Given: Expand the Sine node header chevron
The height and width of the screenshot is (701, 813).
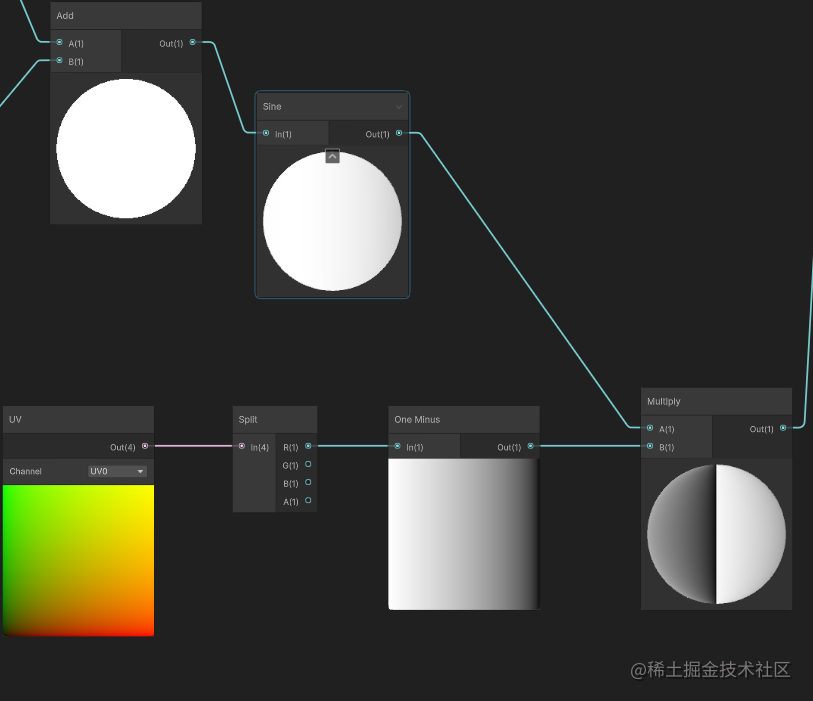Looking at the screenshot, I should (399, 107).
